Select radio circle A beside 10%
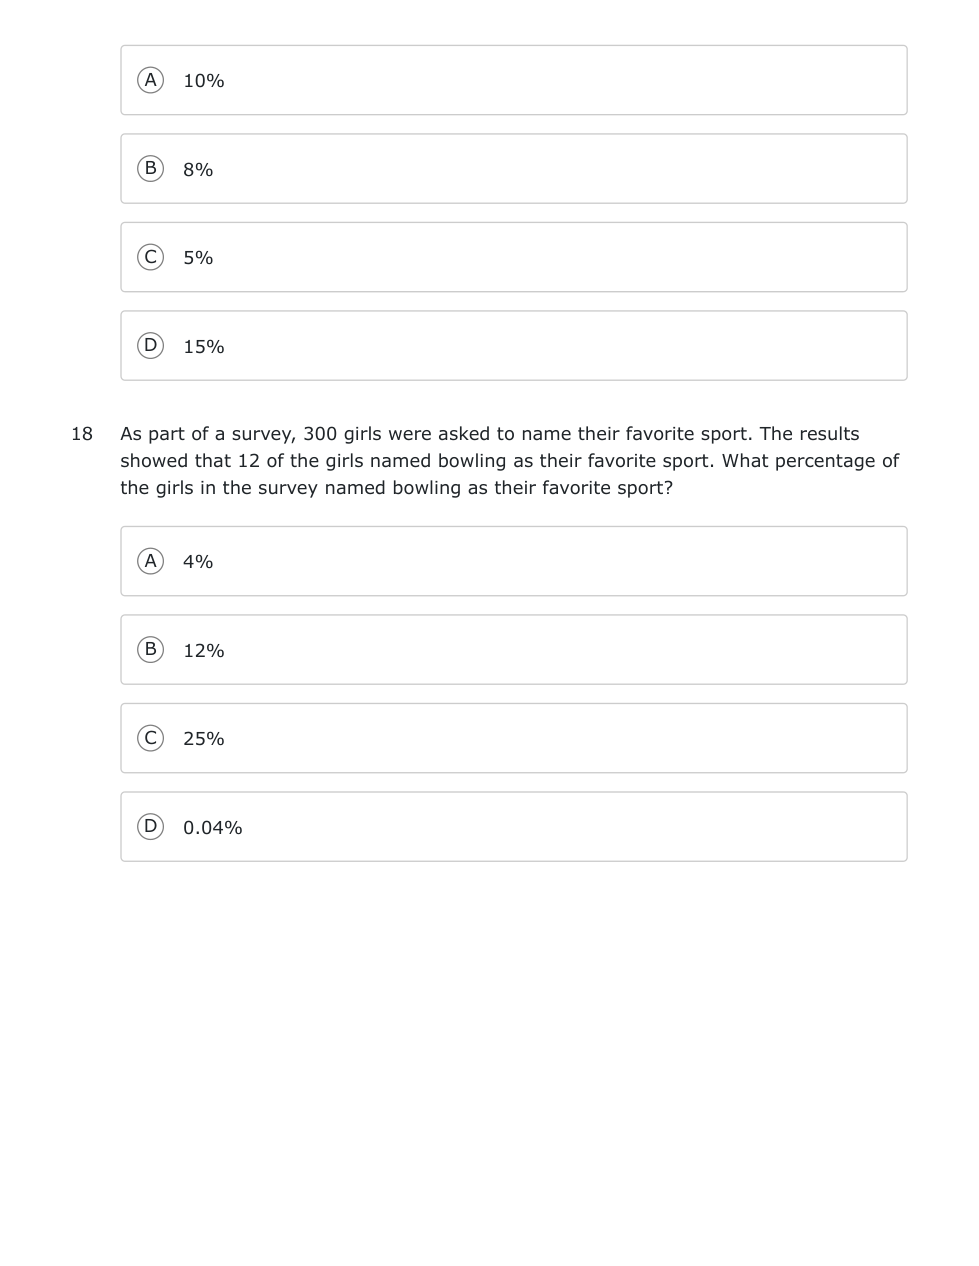This screenshot has height=1266, width=979. tap(150, 80)
